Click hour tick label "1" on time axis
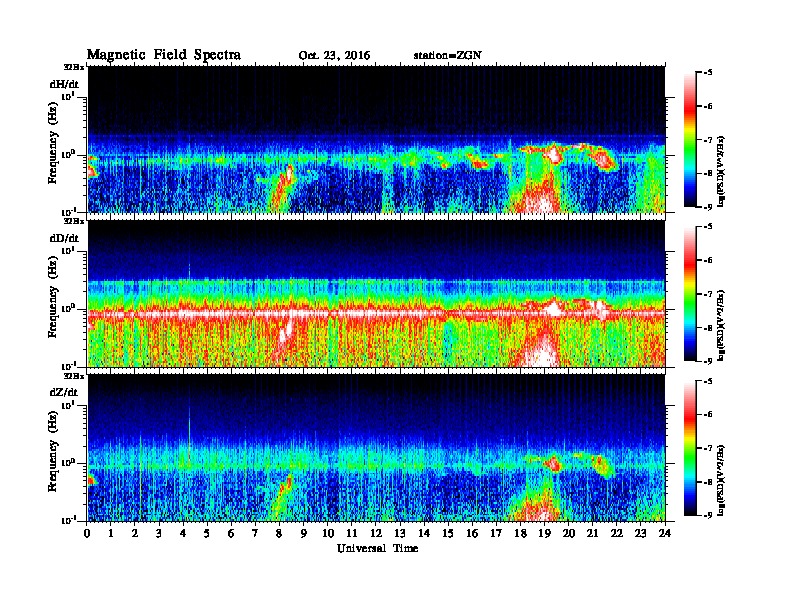 [x=111, y=534]
